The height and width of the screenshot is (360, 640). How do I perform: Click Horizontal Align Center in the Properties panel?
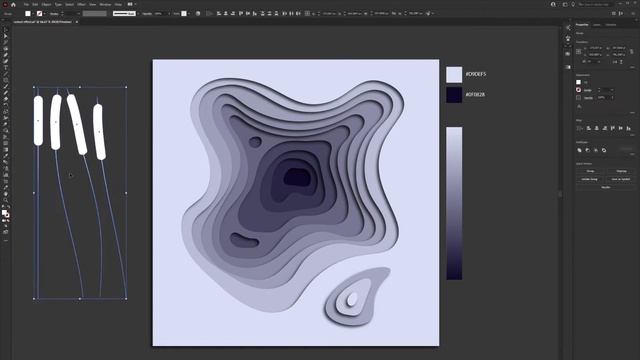point(597,128)
